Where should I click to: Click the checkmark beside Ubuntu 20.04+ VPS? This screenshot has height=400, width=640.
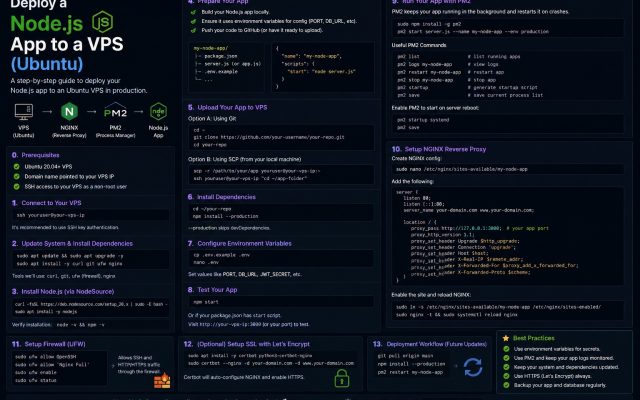(17, 167)
